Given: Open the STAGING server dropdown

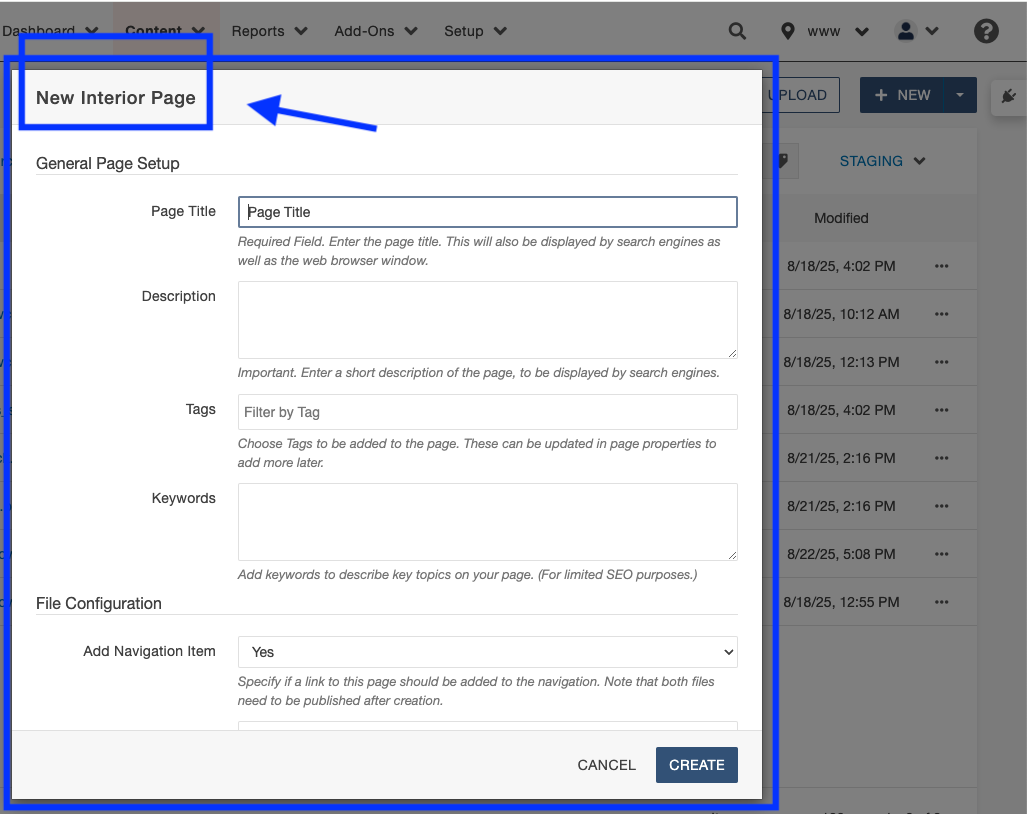Looking at the screenshot, I should [x=882, y=161].
